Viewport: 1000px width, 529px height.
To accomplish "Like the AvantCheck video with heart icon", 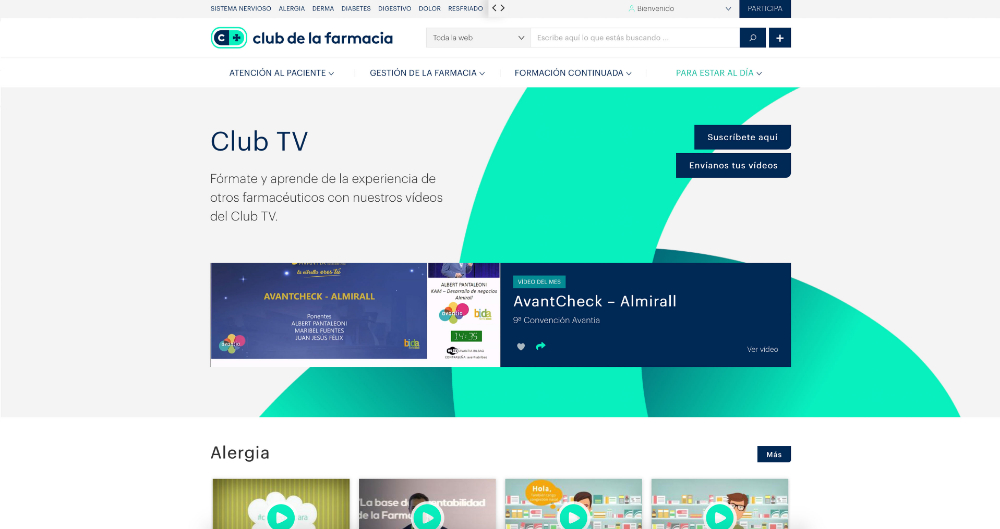I will (x=521, y=346).
